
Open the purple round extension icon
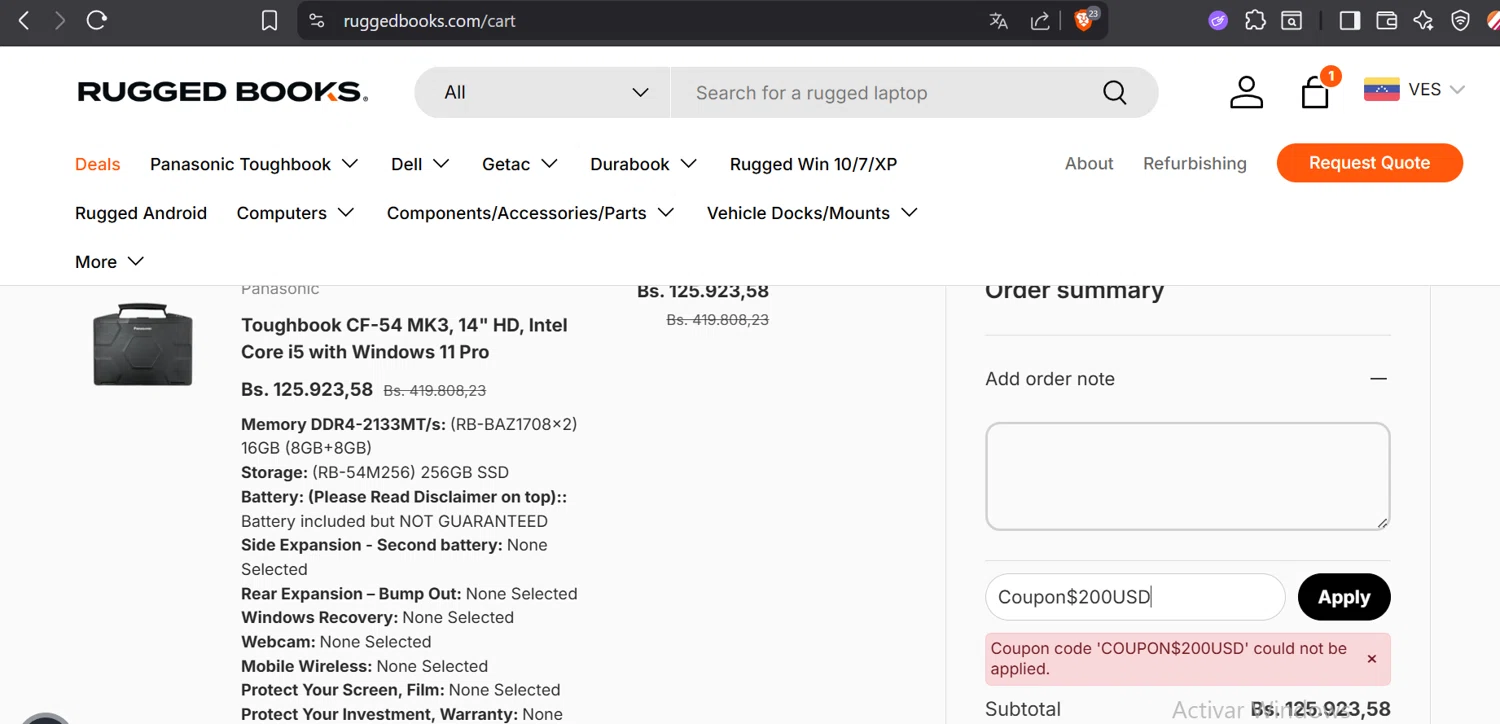point(1217,20)
